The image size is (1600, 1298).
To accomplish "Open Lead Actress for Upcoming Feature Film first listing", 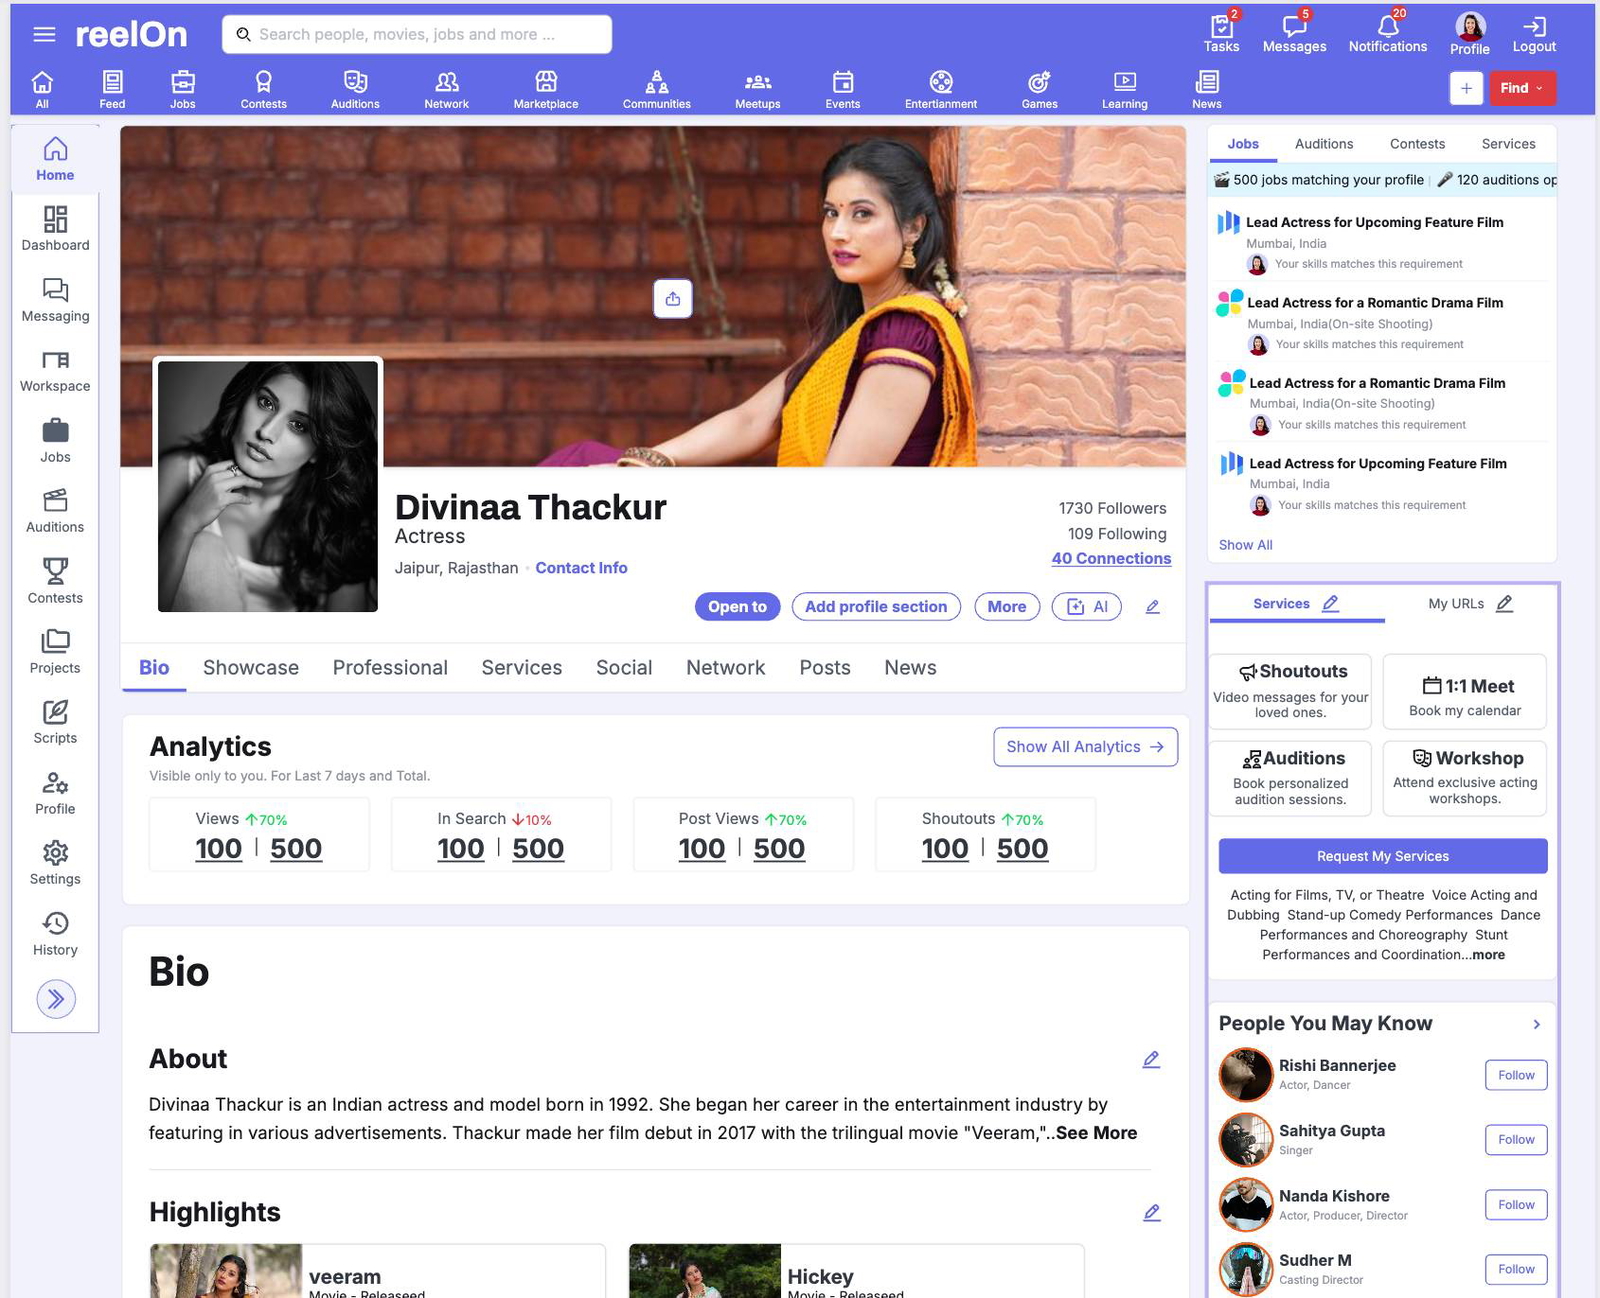I will coord(1374,223).
